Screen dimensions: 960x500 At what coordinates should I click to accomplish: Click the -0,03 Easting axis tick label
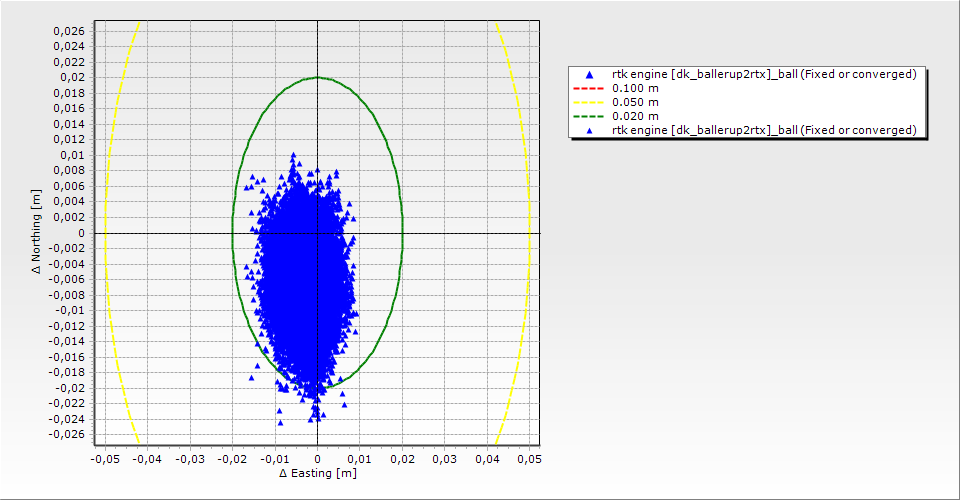190,459
